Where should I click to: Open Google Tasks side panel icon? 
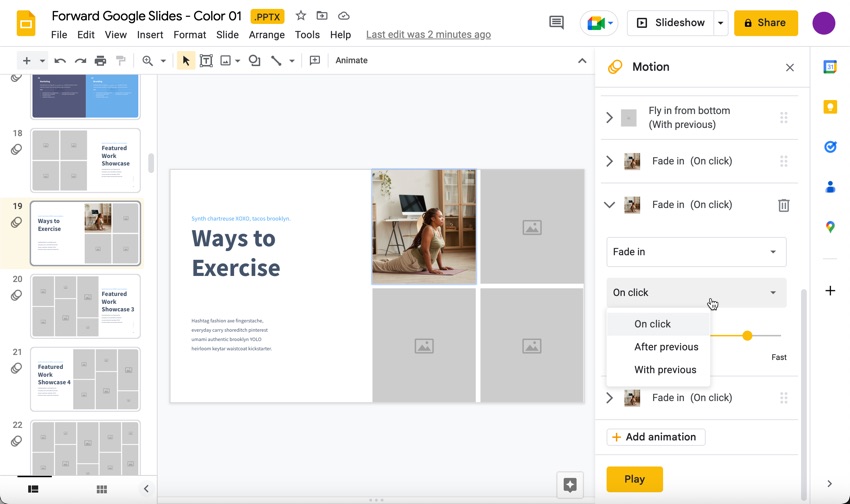tap(830, 147)
